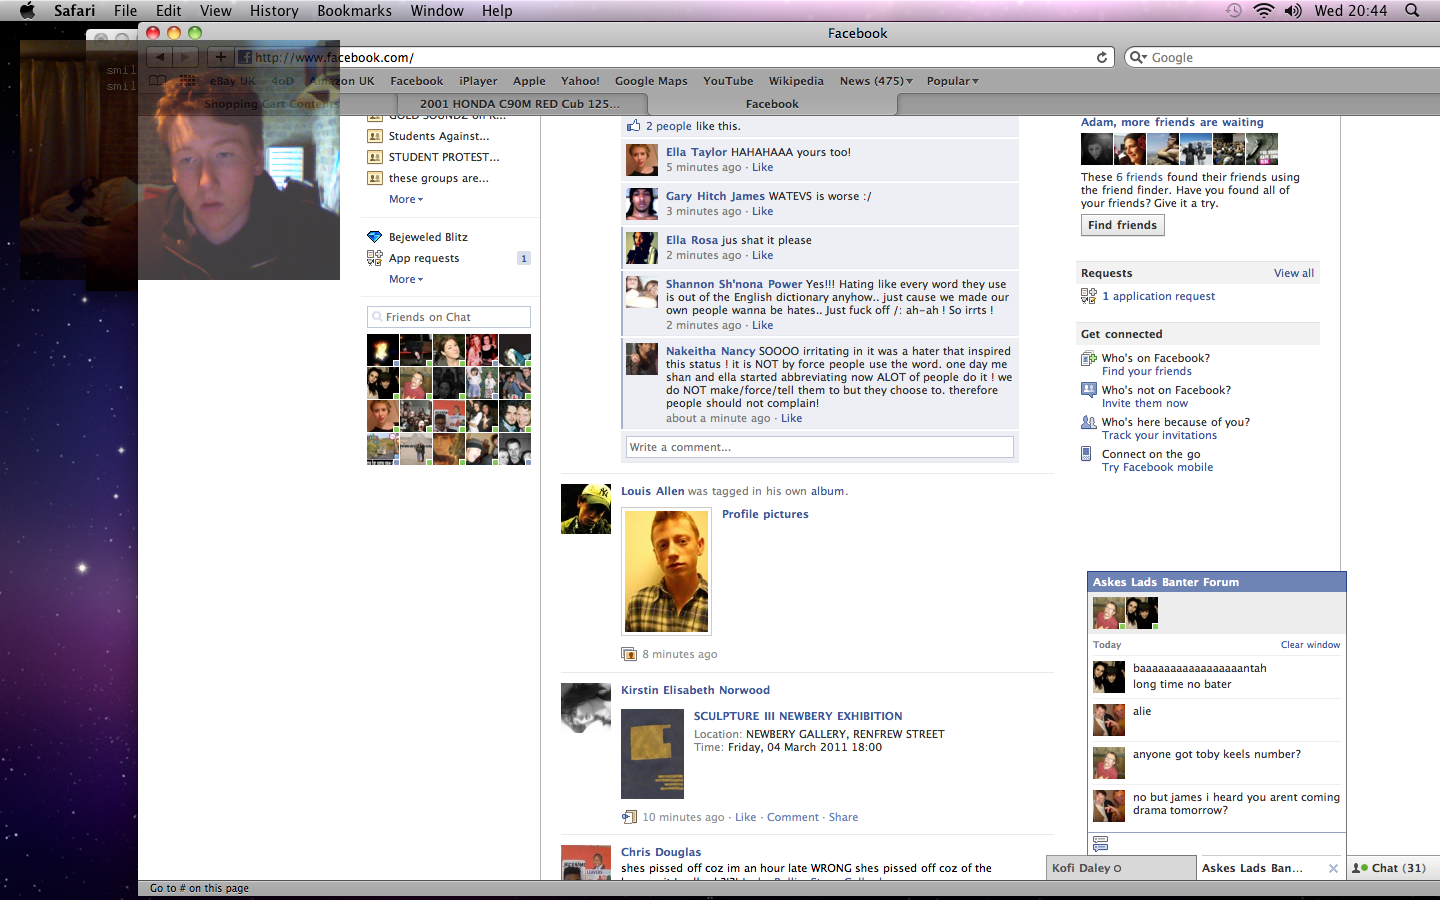Click sculpture exhibition event thumbnail
The width and height of the screenshot is (1440, 900).
click(x=652, y=753)
